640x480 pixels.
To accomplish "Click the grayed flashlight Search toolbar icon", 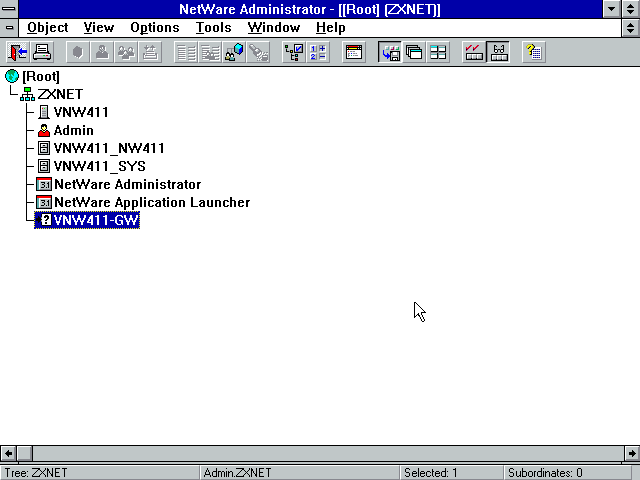I will [258, 52].
